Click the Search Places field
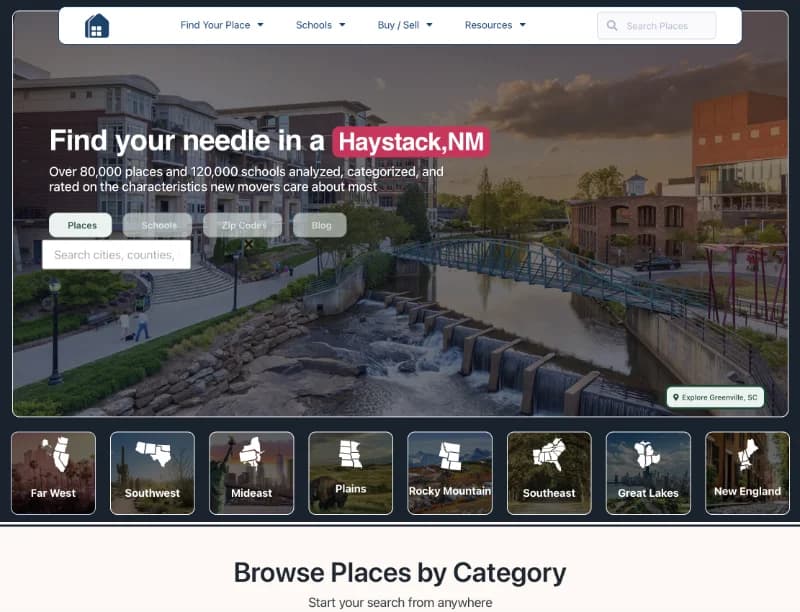Screen dimensions: 800x612 click(x=657, y=26)
